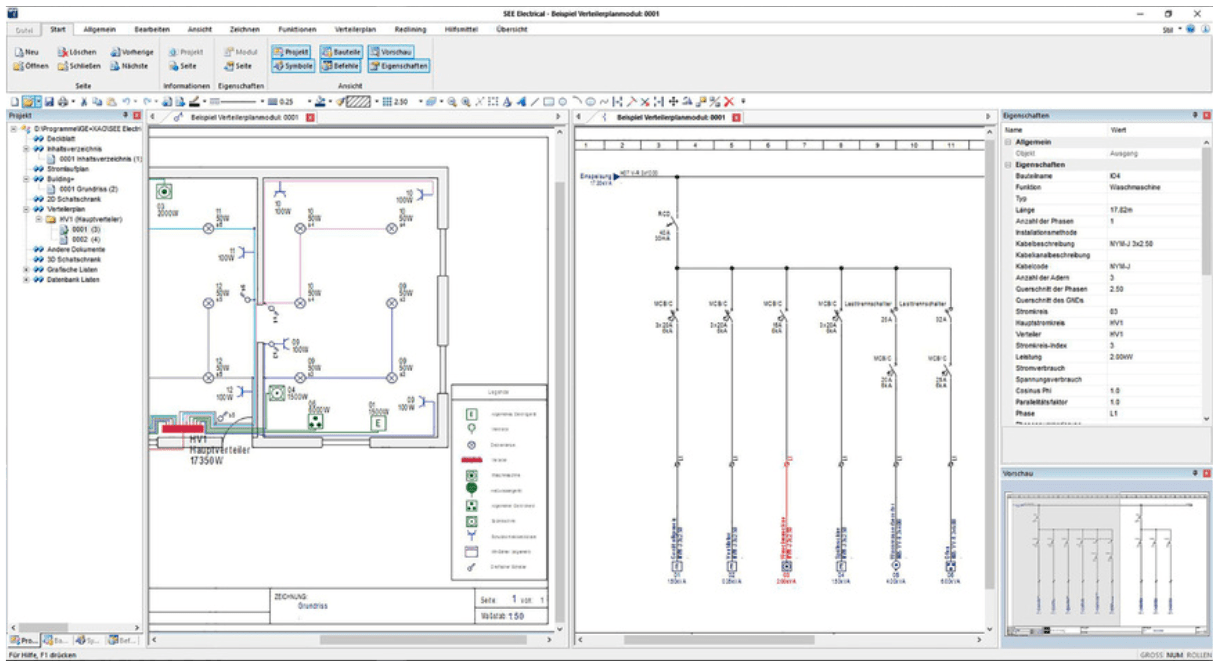The image size is (1218, 664).
Task: Select the Text tool in the drawing toolbar
Action: click(x=506, y=100)
